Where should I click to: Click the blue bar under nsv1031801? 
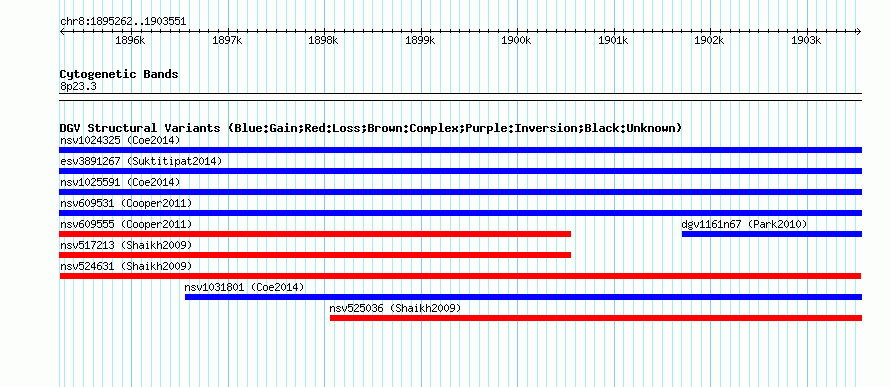pyautogui.click(x=523, y=297)
